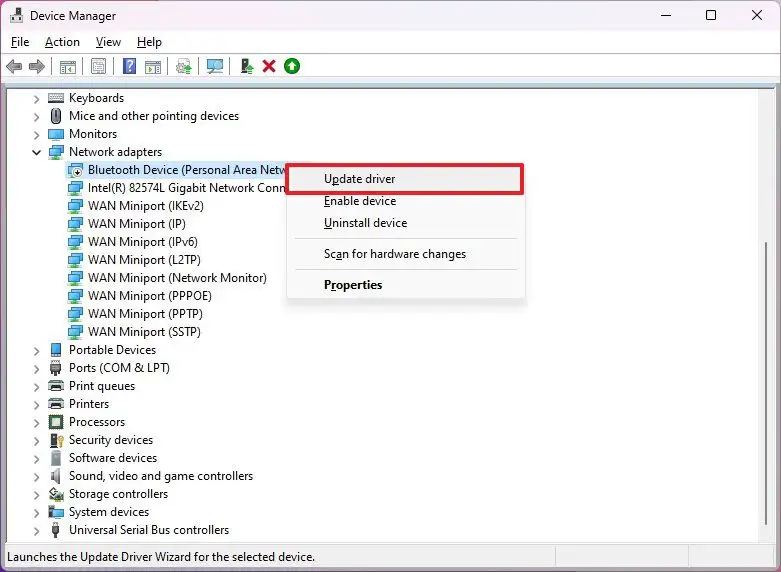Screen dimensions: 781x572
Task: Expand the Processors category
Action: click(x=36, y=423)
